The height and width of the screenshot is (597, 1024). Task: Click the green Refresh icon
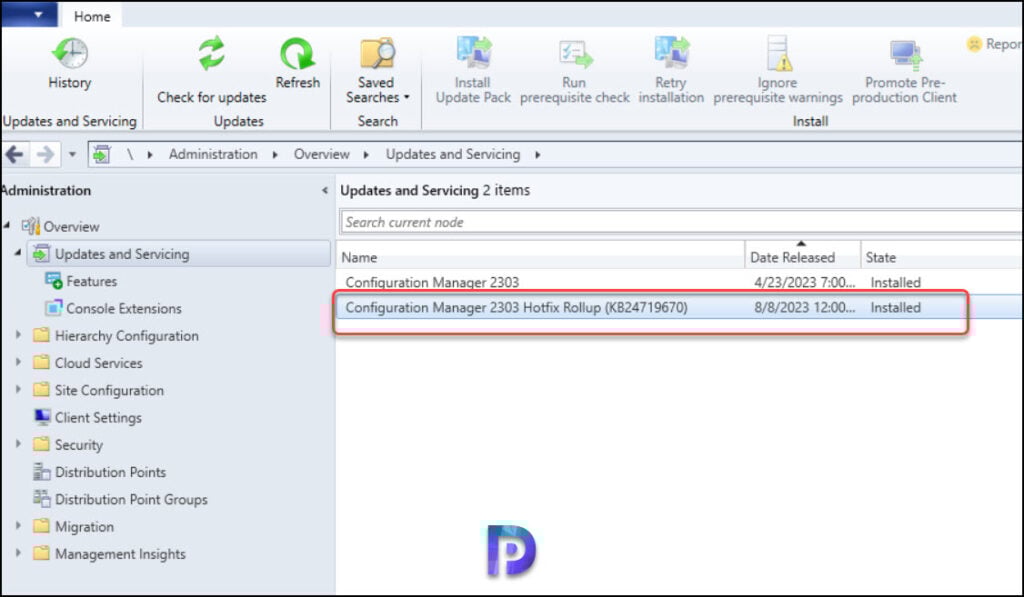point(297,54)
